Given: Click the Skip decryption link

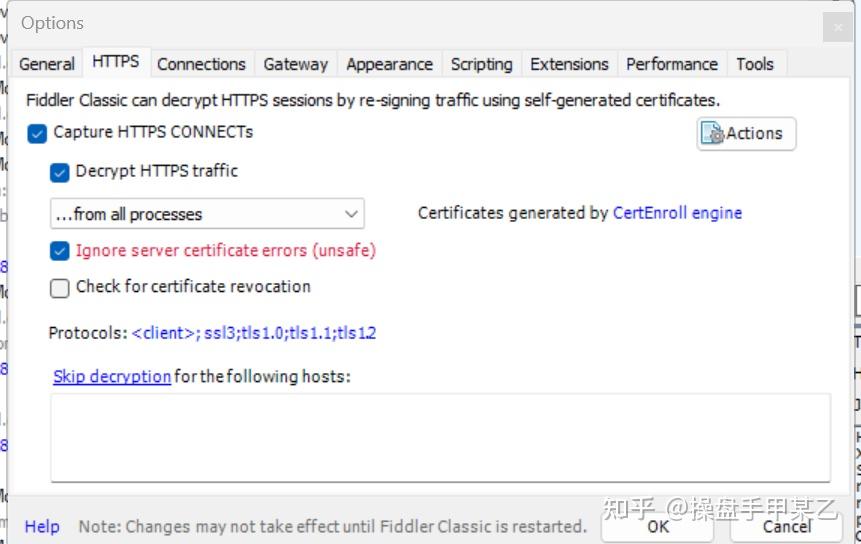Looking at the screenshot, I should coord(112,377).
